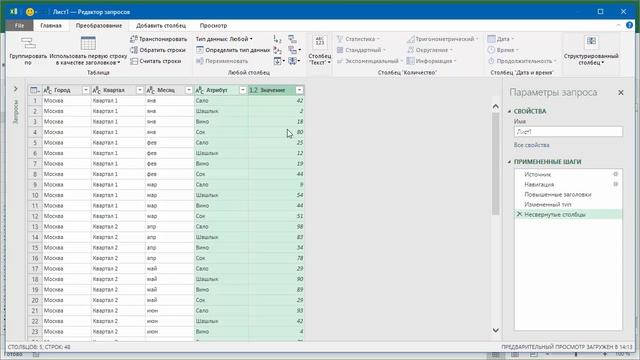The width and height of the screenshot is (640, 360).
Task: Expand the Запросы pane with the chevron
Action: 16,89
